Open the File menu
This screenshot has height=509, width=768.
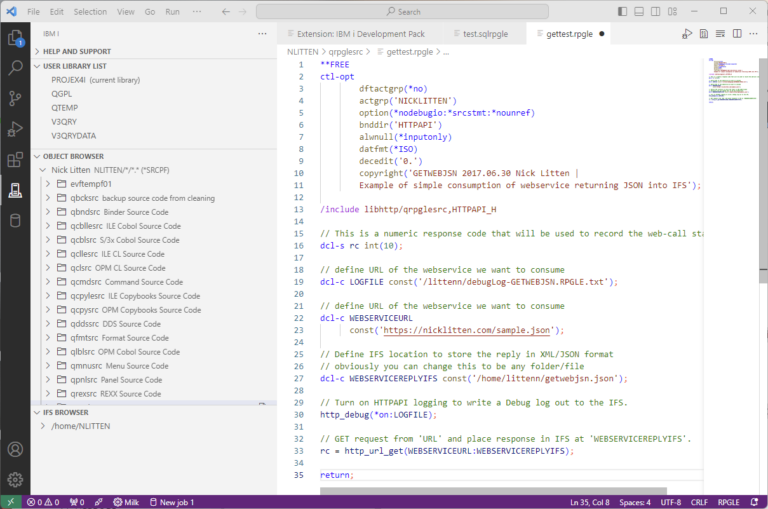point(33,12)
